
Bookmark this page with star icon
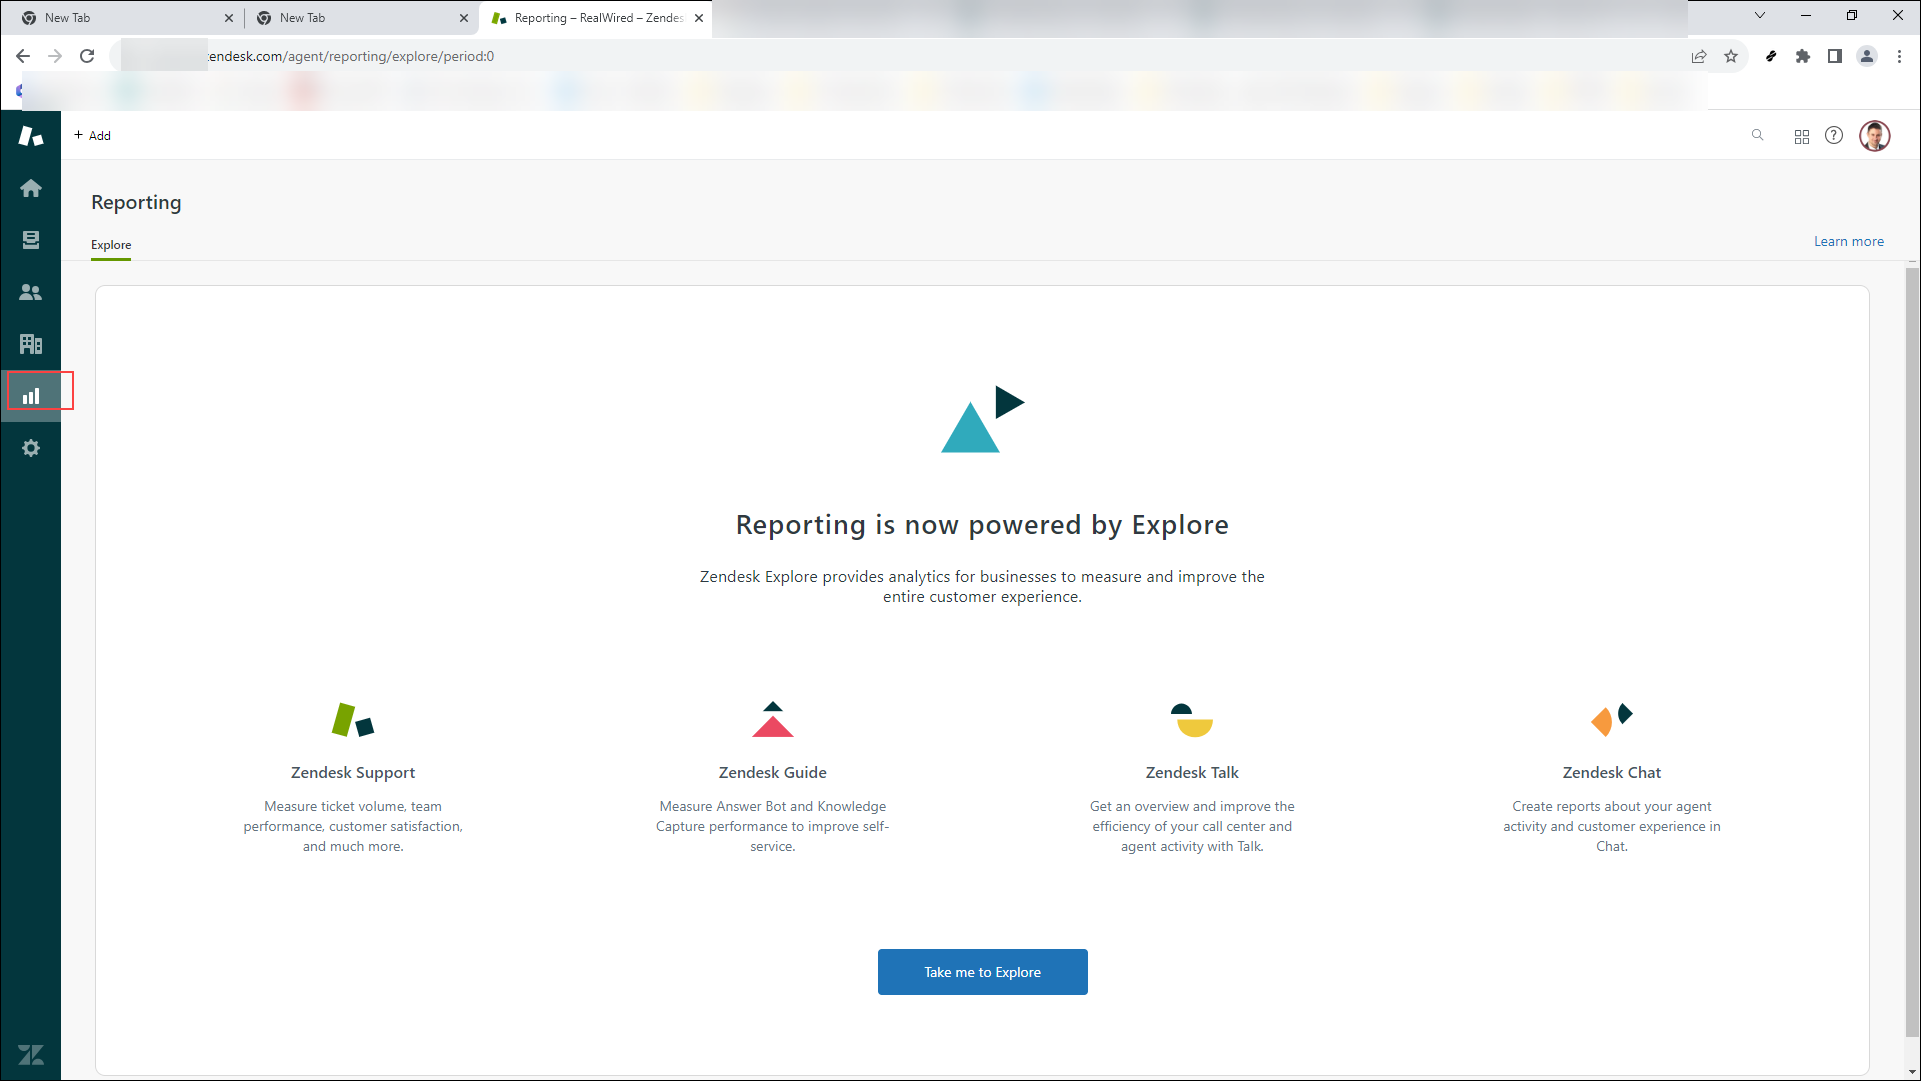[x=1731, y=56]
